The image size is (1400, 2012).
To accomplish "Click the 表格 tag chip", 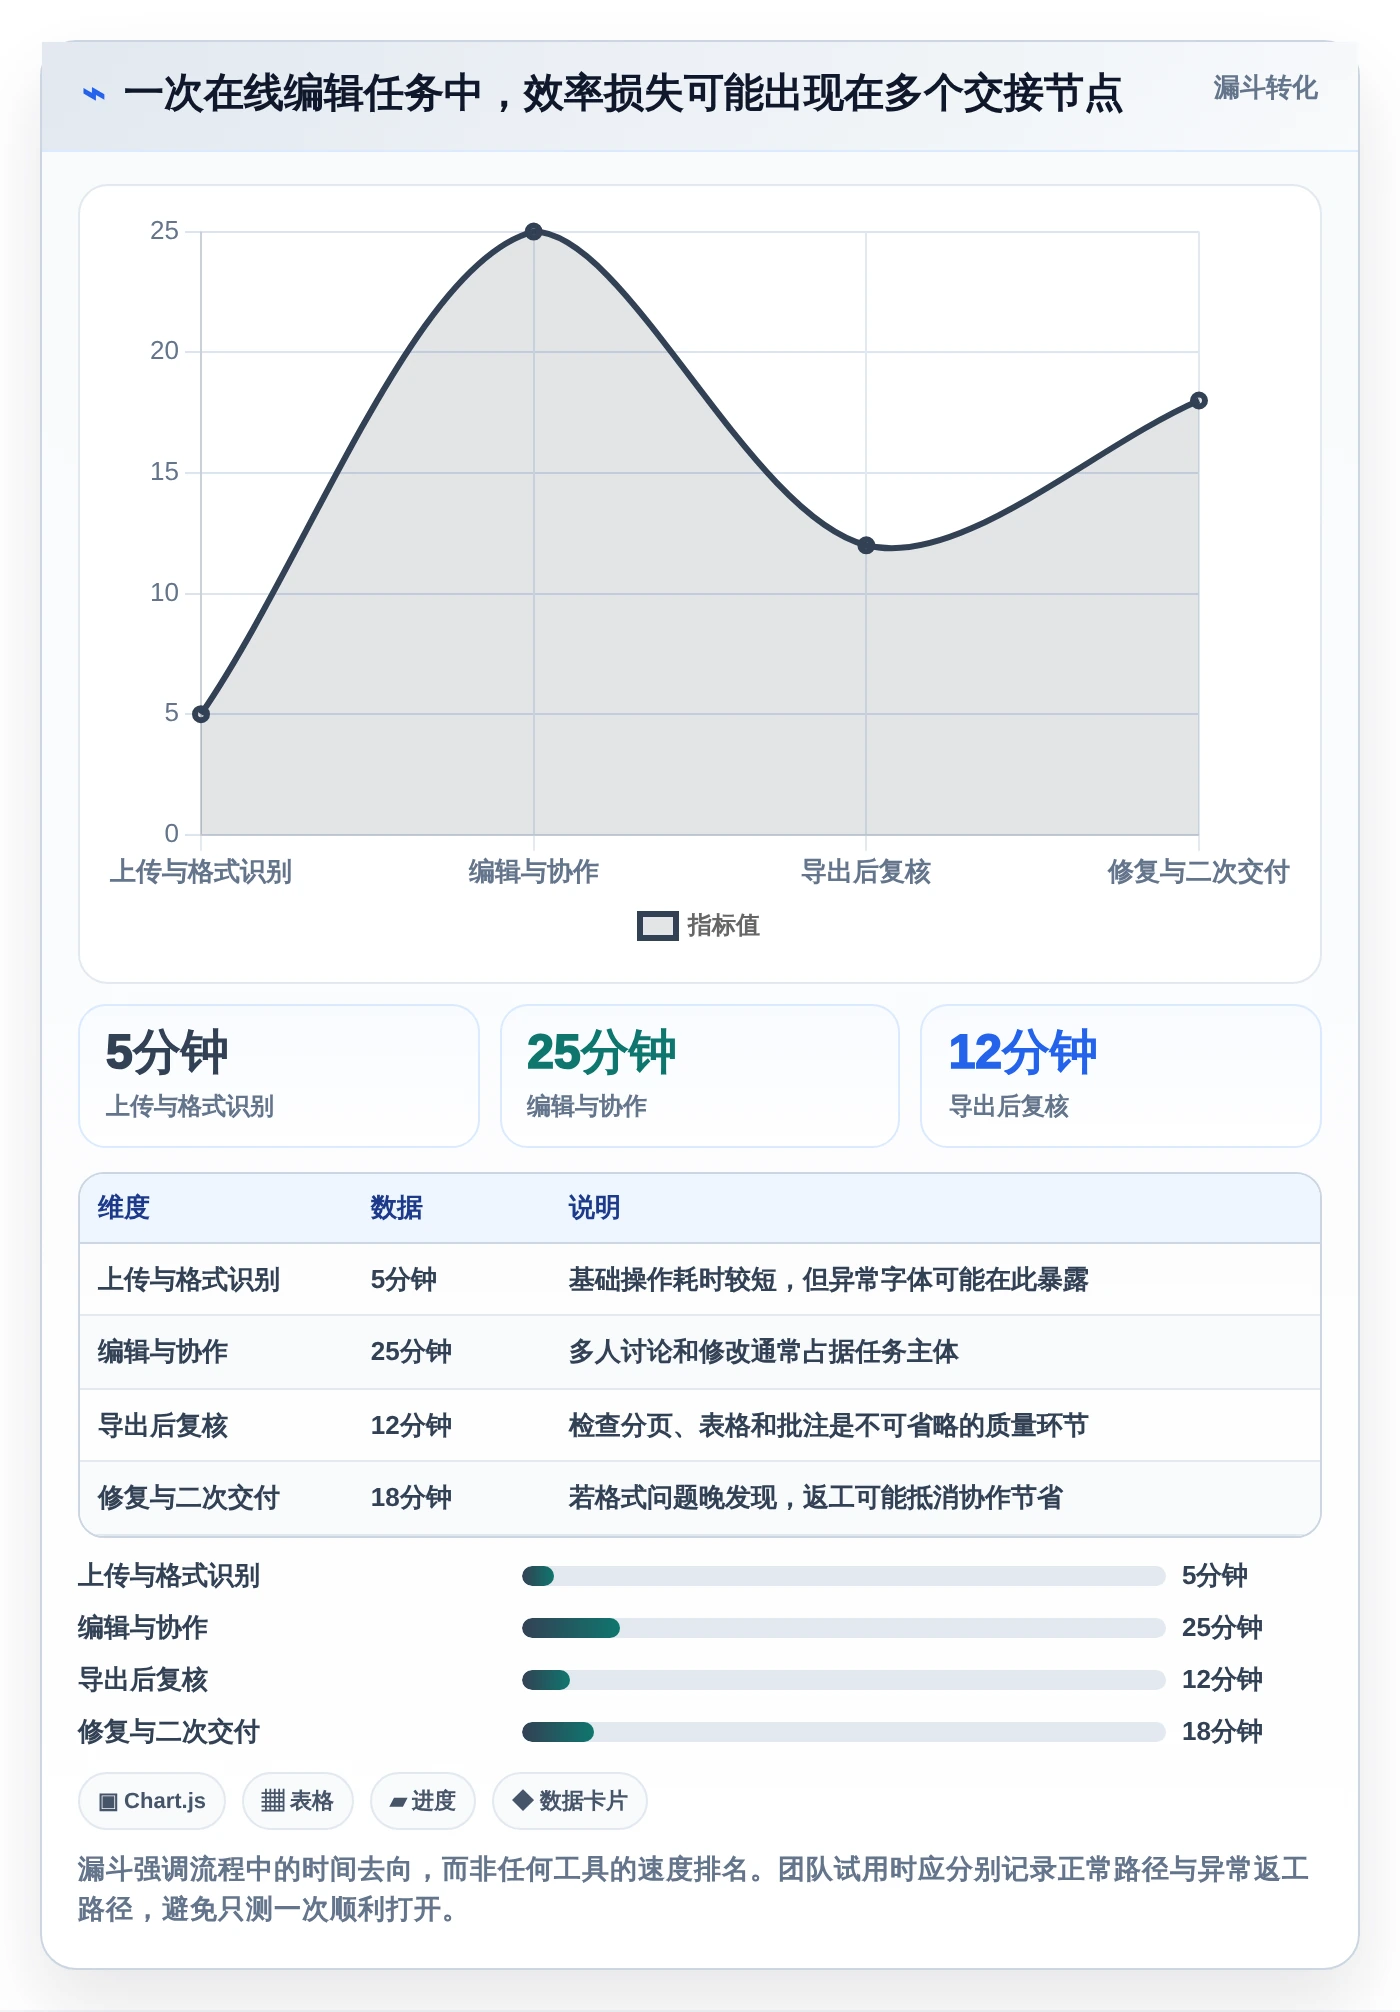I will tap(297, 1801).
